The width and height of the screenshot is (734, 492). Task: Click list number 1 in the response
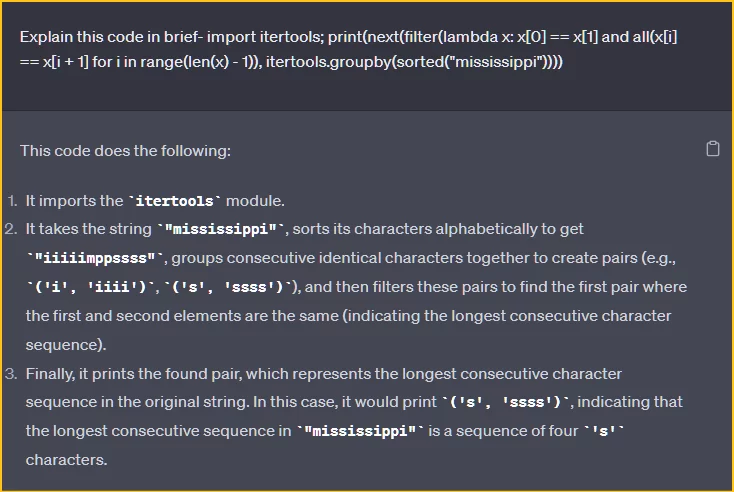click(11, 200)
